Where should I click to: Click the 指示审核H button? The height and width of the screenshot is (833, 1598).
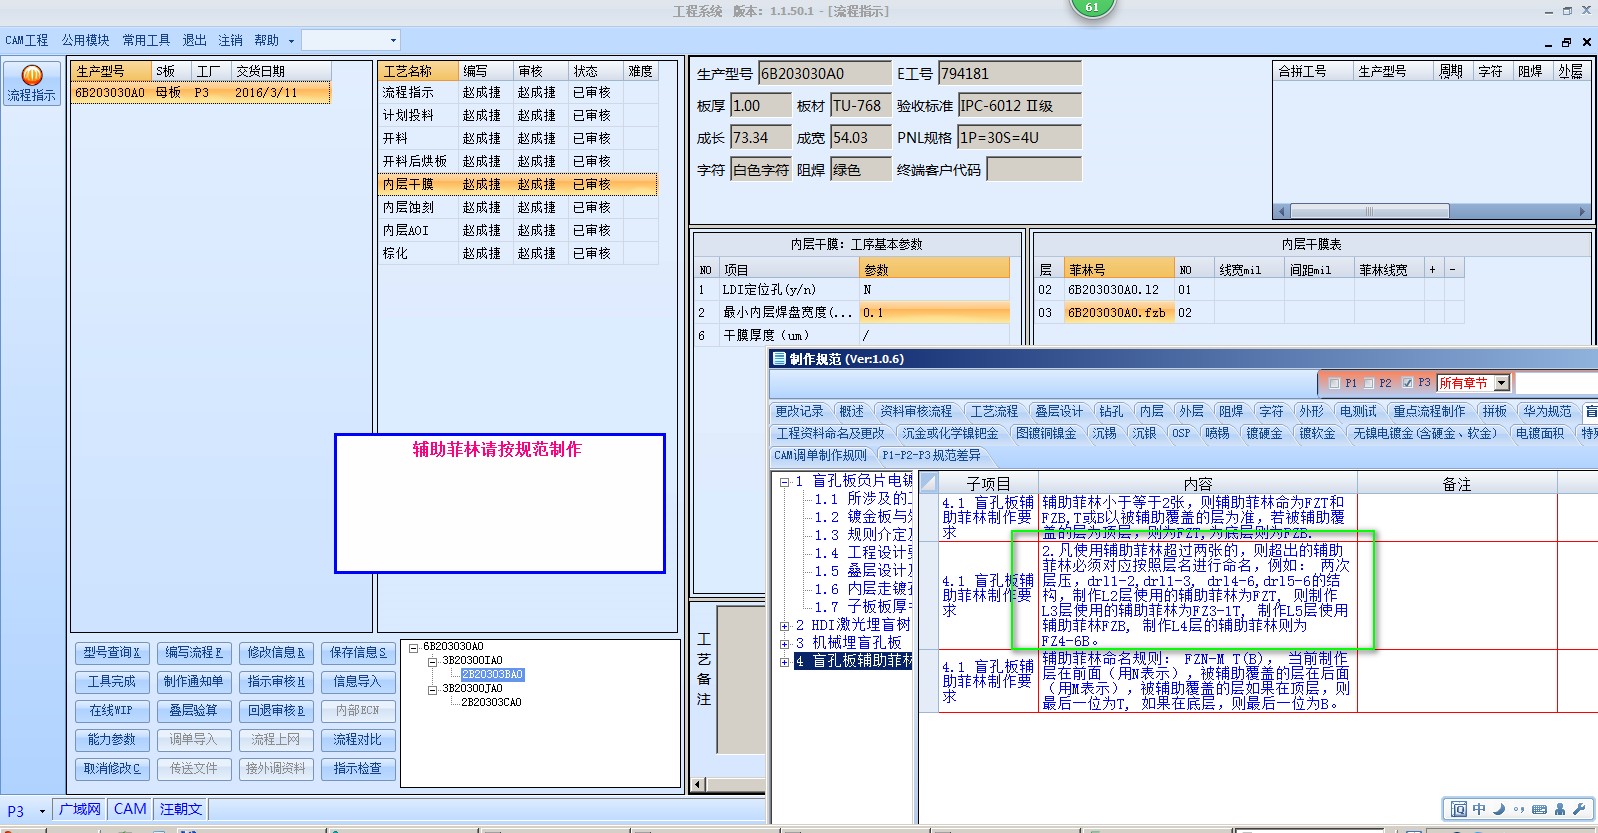point(276,682)
